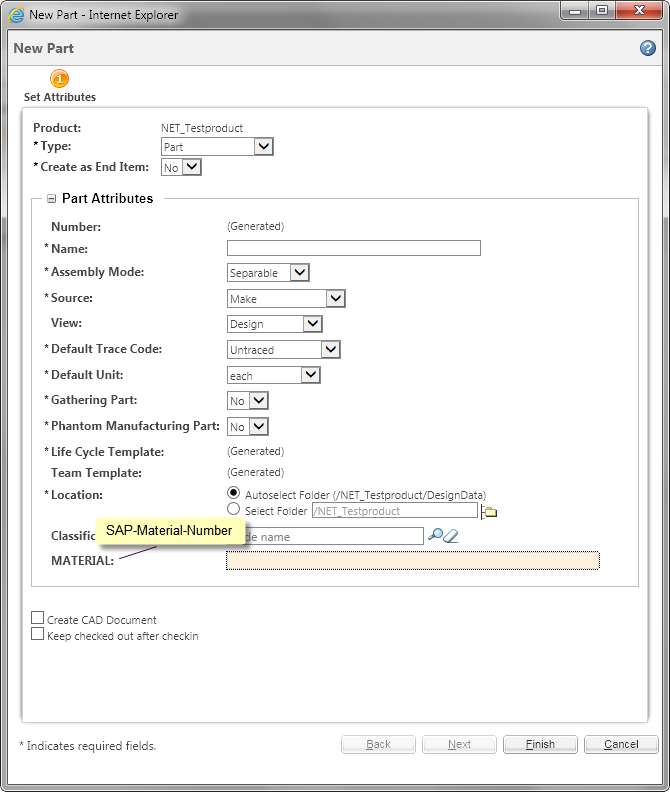This screenshot has height=792, width=670.
Task: Click the SAP-Material-Number tooltip
Action: coord(170,531)
